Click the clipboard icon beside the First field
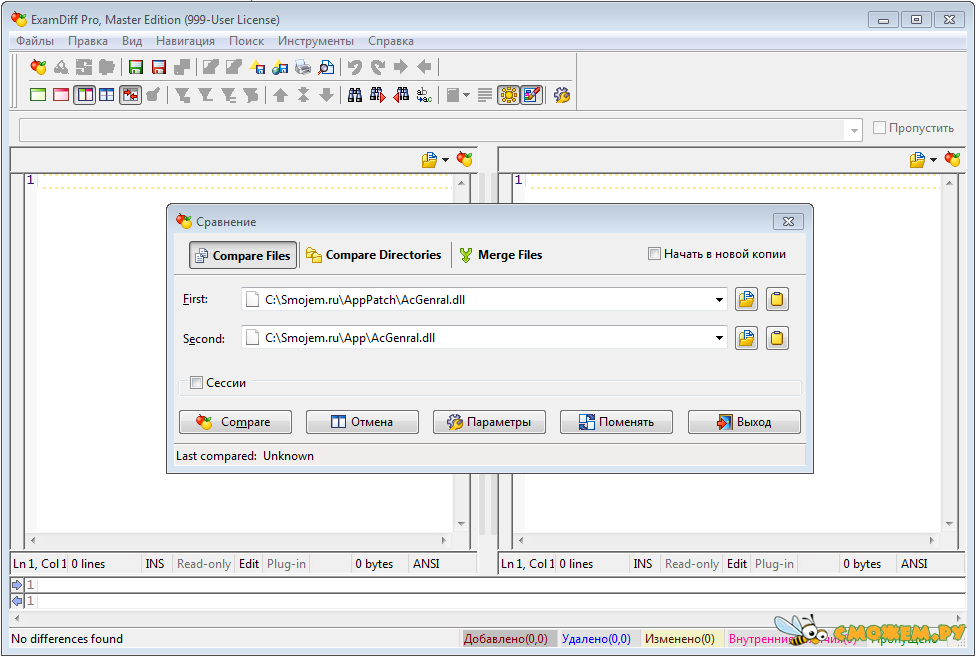The width and height of the screenshot is (976, 657). (777, 299)
